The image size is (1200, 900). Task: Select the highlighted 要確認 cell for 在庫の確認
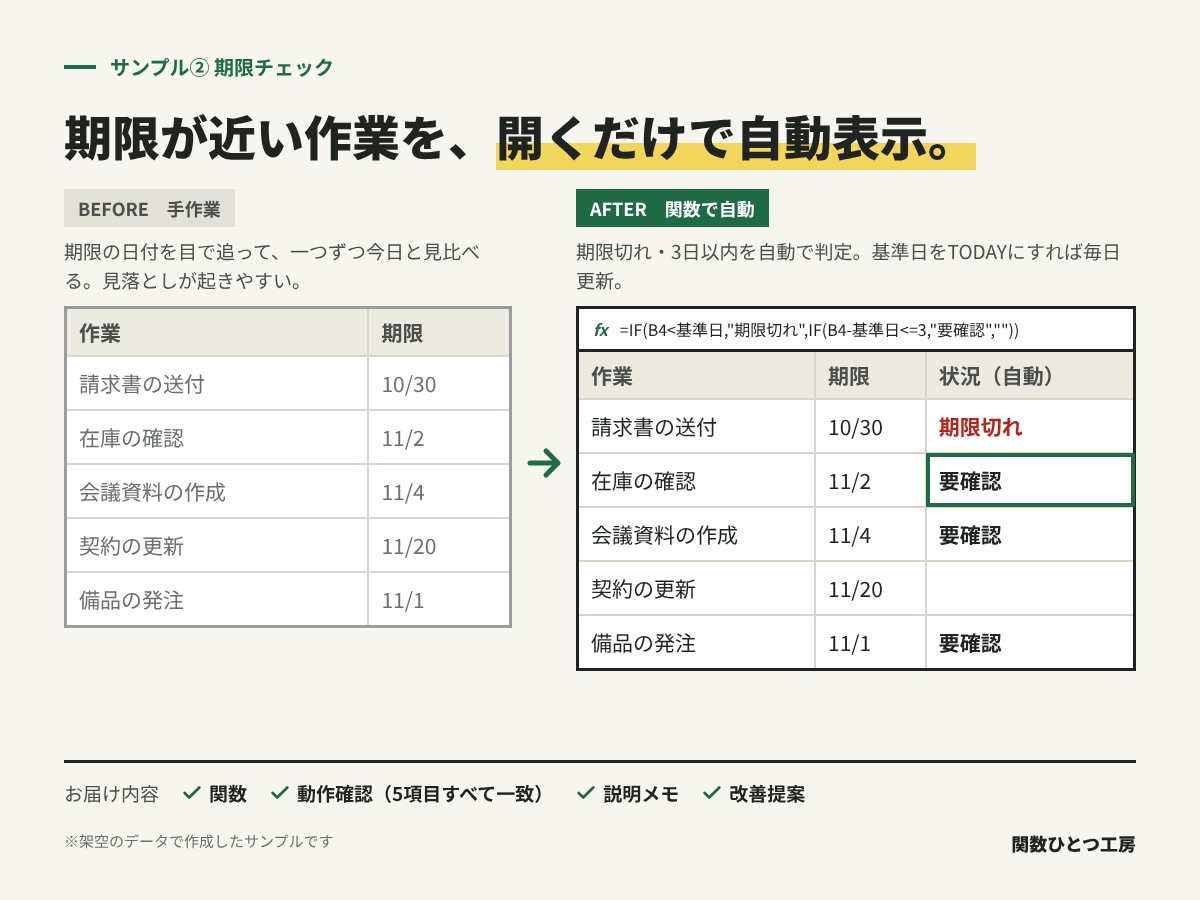point(1030,481)
